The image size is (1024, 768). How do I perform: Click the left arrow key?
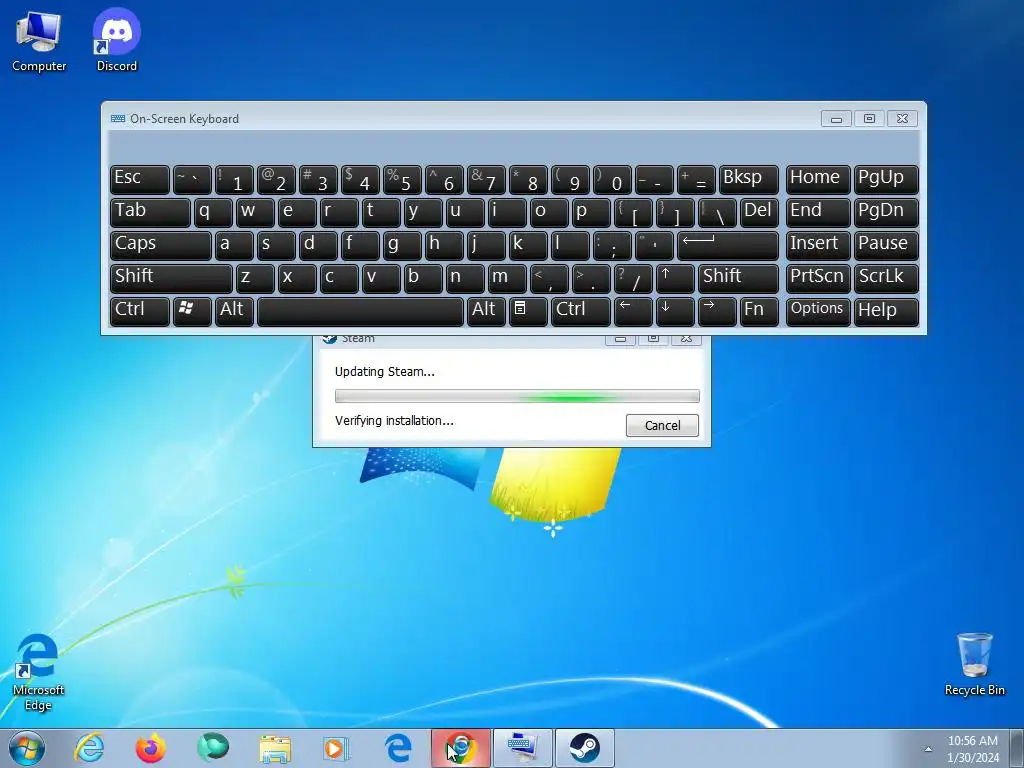coord(633,311)
